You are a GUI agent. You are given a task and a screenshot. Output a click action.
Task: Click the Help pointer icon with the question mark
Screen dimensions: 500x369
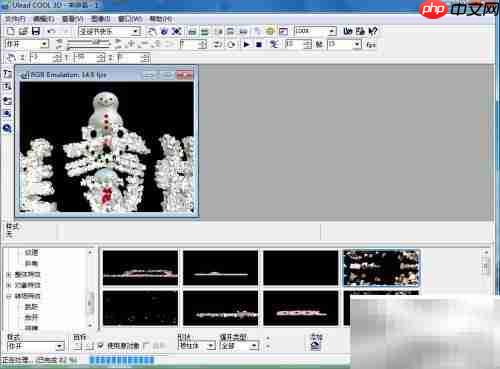point(373,31)
